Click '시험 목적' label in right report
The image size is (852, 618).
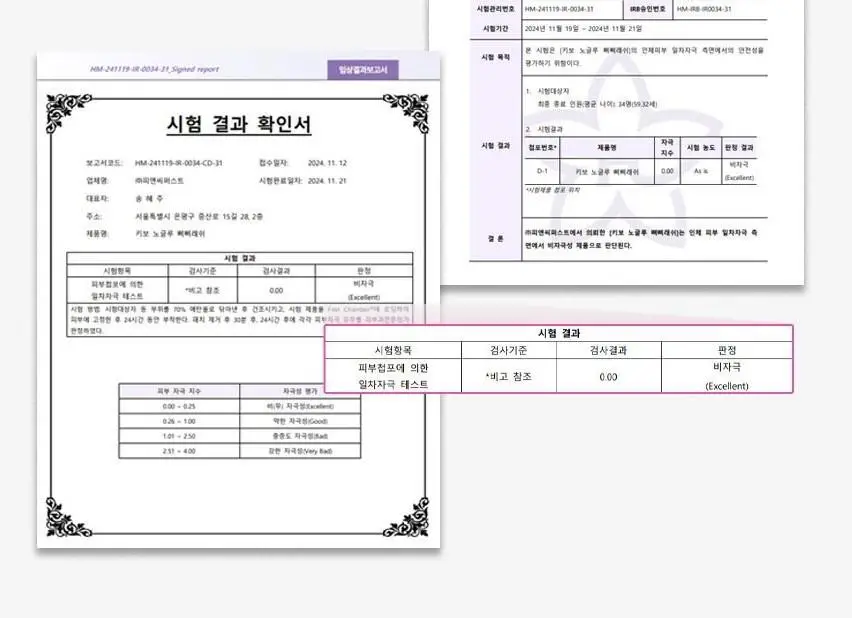[495, 57]
